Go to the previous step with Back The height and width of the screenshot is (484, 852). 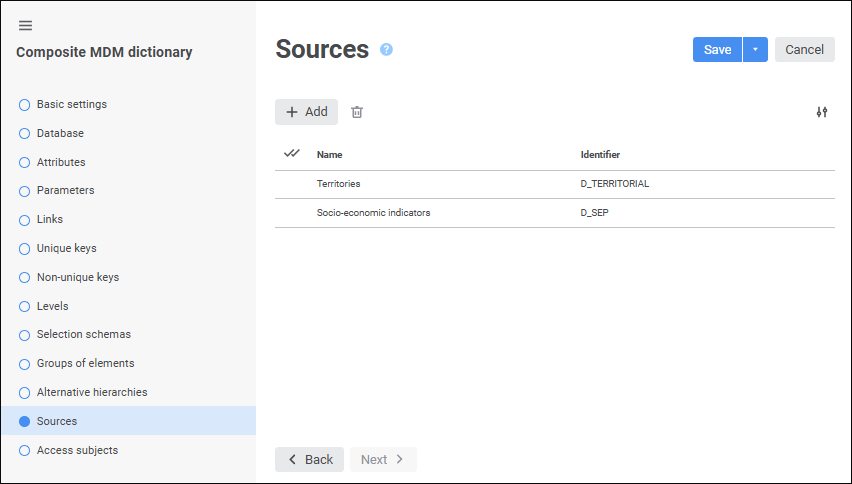tap(309, 459)
